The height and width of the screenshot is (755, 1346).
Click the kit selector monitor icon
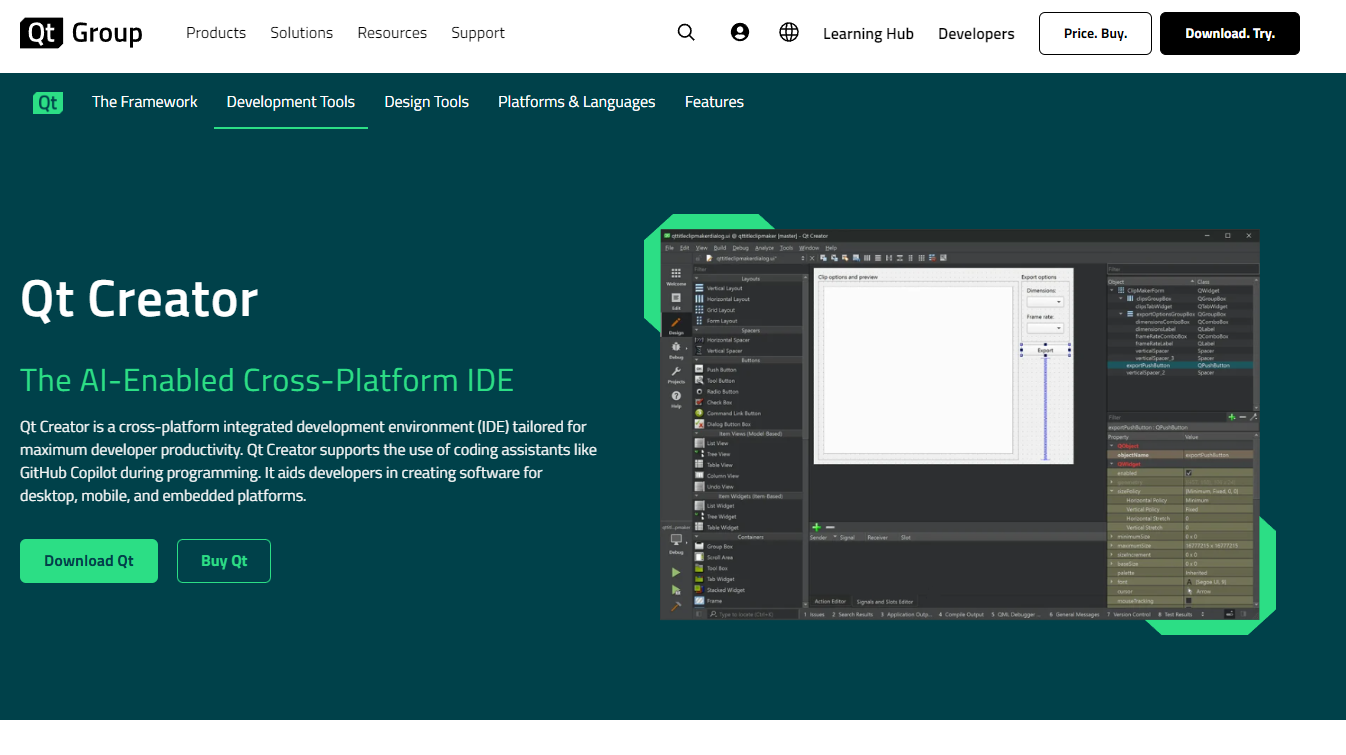pos(676,541)
